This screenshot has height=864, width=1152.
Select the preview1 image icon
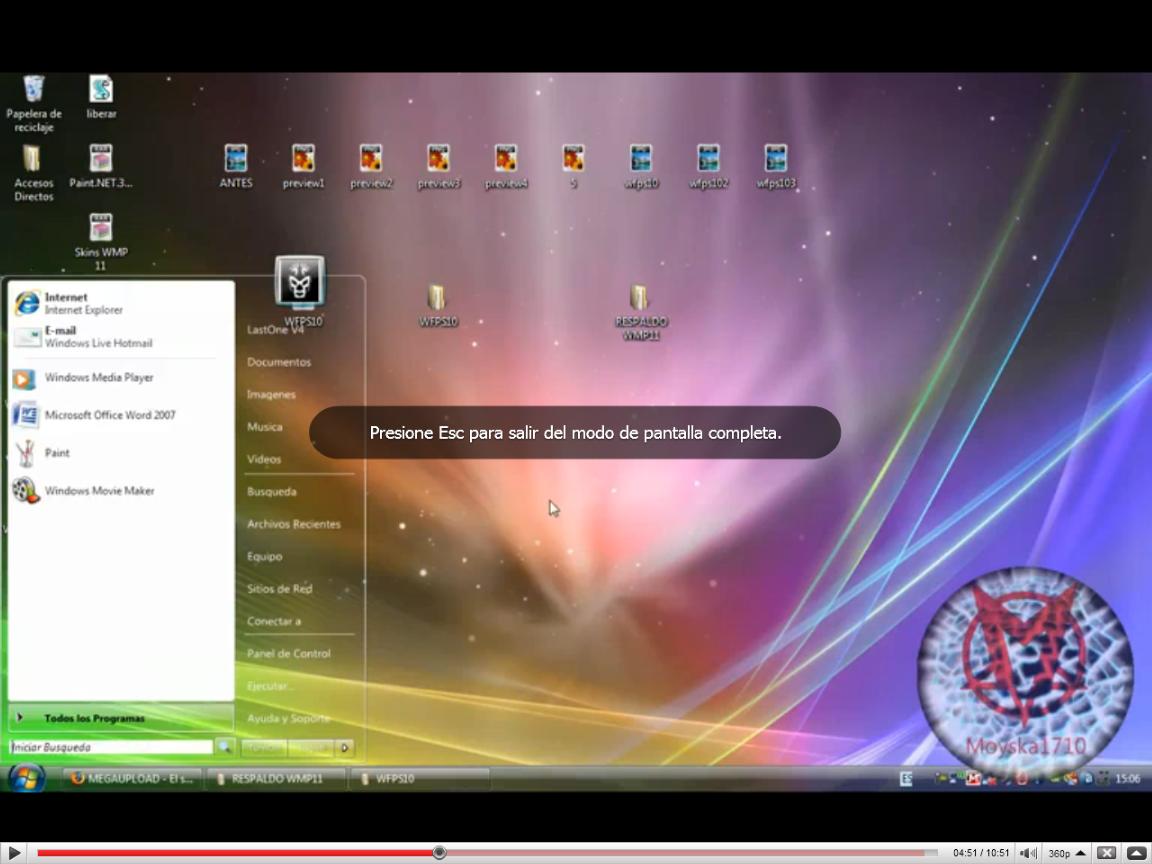(303, 166)
